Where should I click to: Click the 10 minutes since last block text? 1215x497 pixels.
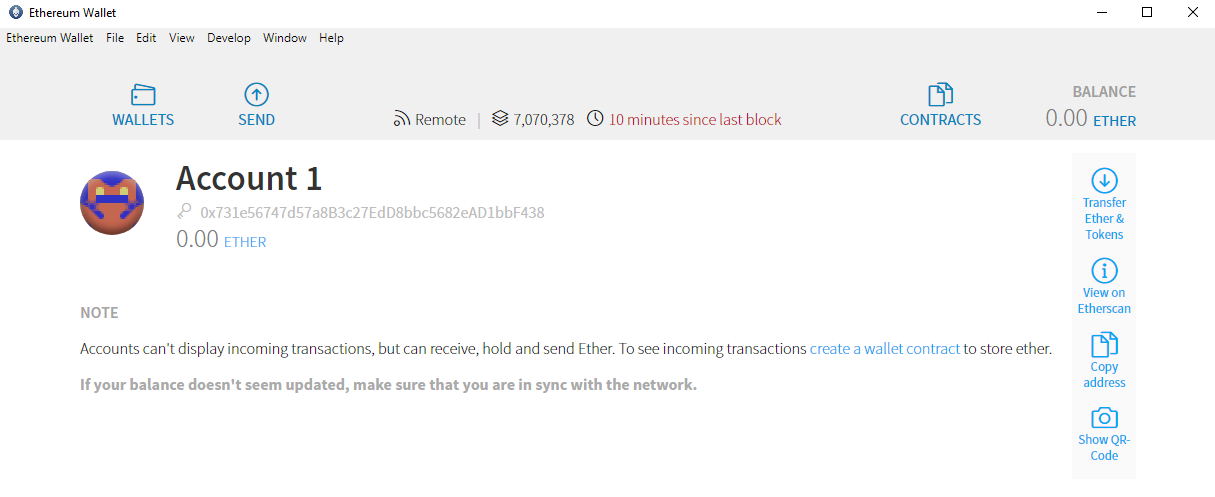[695, 120]
